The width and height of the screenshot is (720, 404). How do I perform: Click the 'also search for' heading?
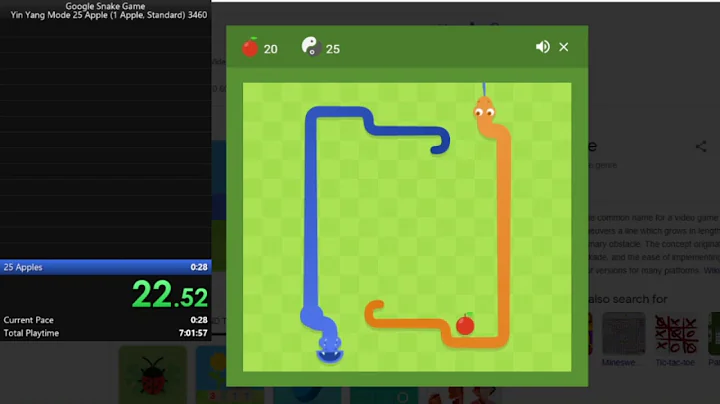coord(627,299)
